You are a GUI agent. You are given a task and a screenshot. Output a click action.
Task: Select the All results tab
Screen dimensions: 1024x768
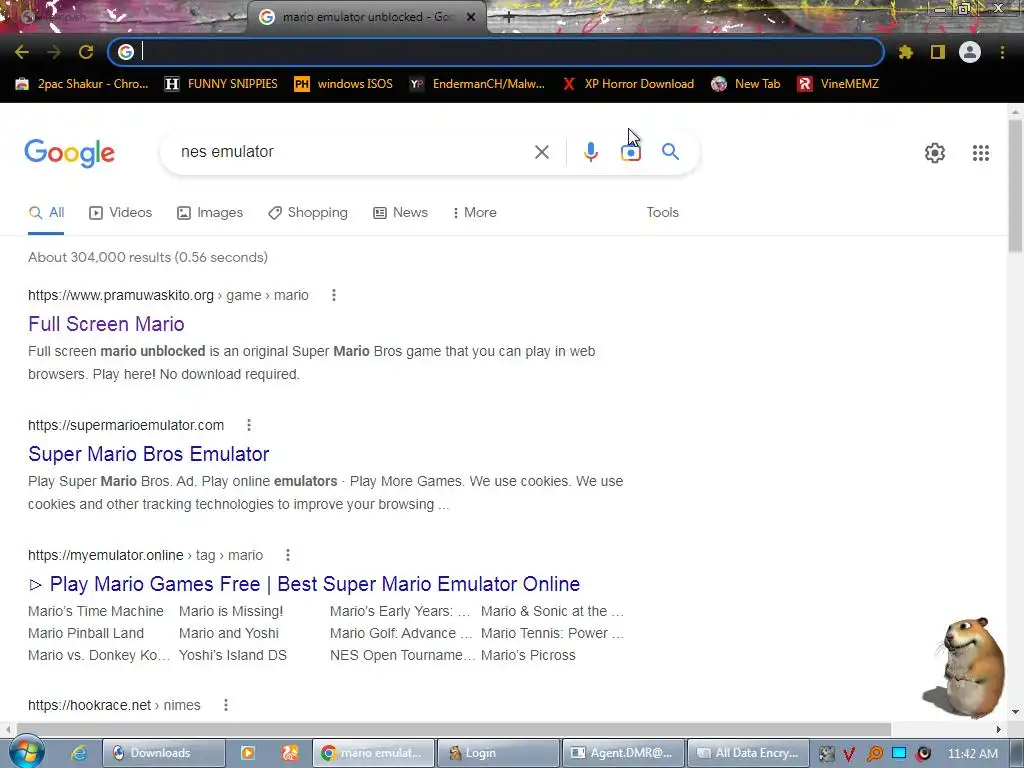46,212
